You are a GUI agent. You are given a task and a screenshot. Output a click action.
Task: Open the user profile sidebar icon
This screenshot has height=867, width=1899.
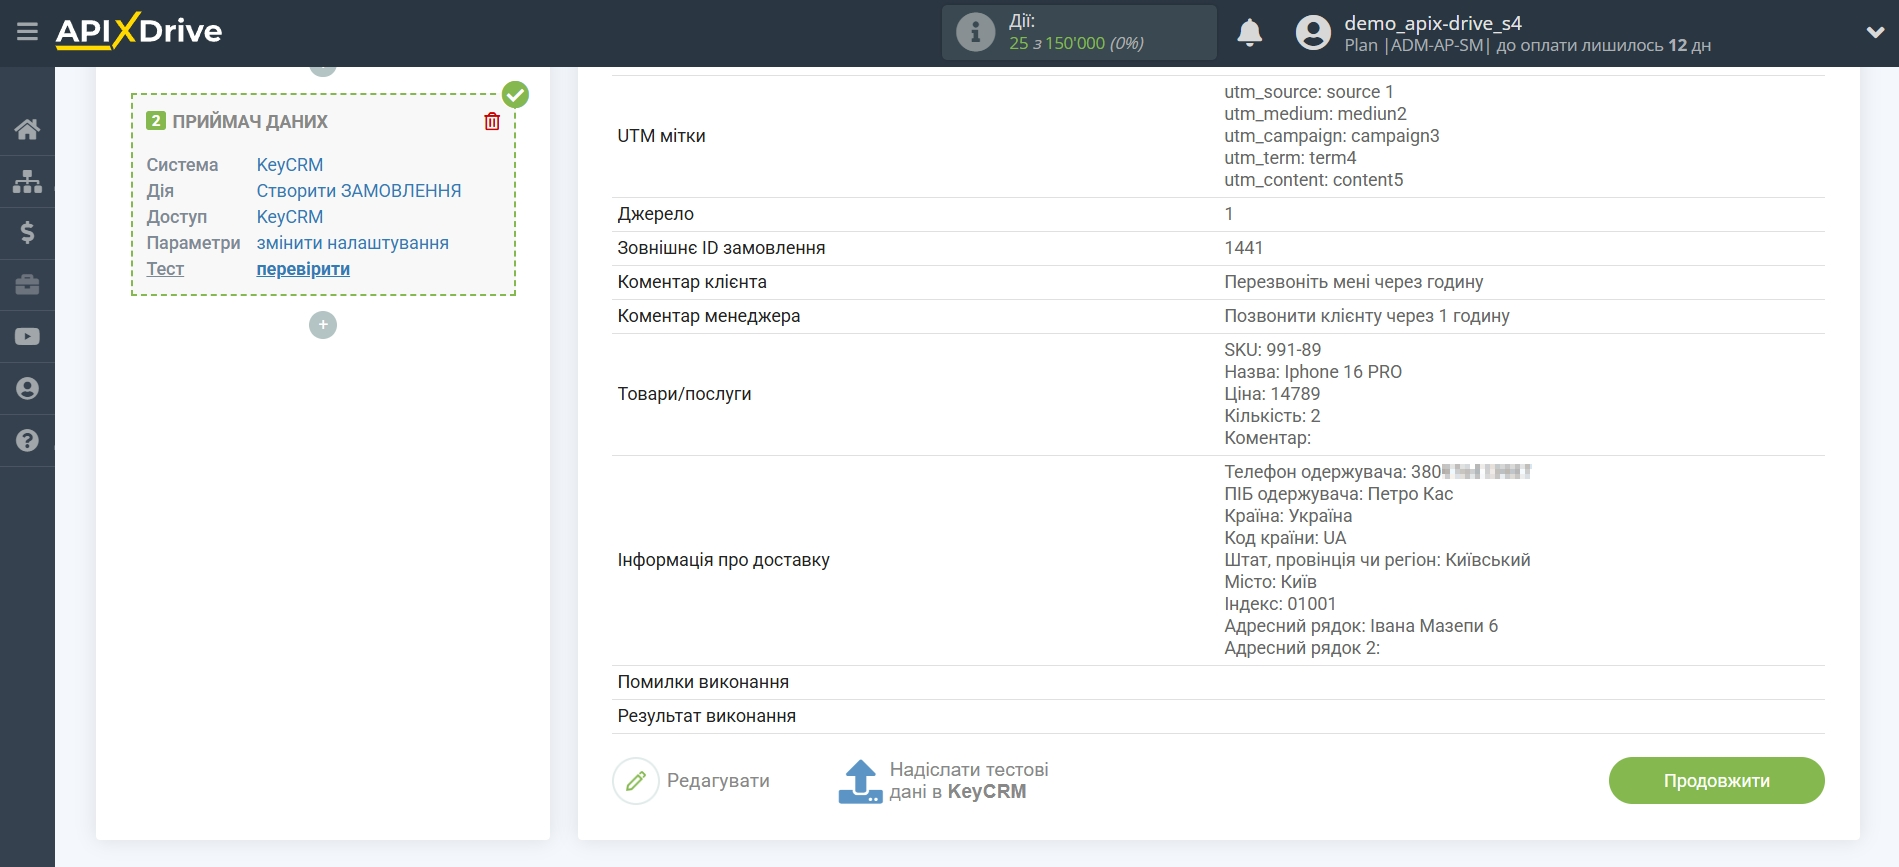[27, 389]
